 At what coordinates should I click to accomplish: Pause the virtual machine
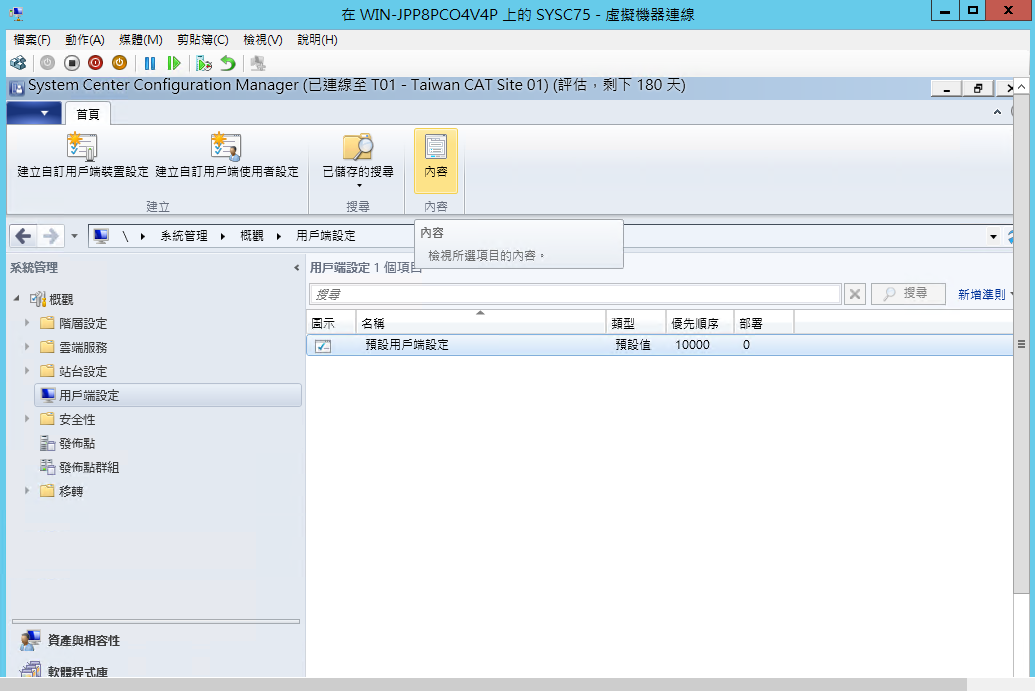(150, 63)
